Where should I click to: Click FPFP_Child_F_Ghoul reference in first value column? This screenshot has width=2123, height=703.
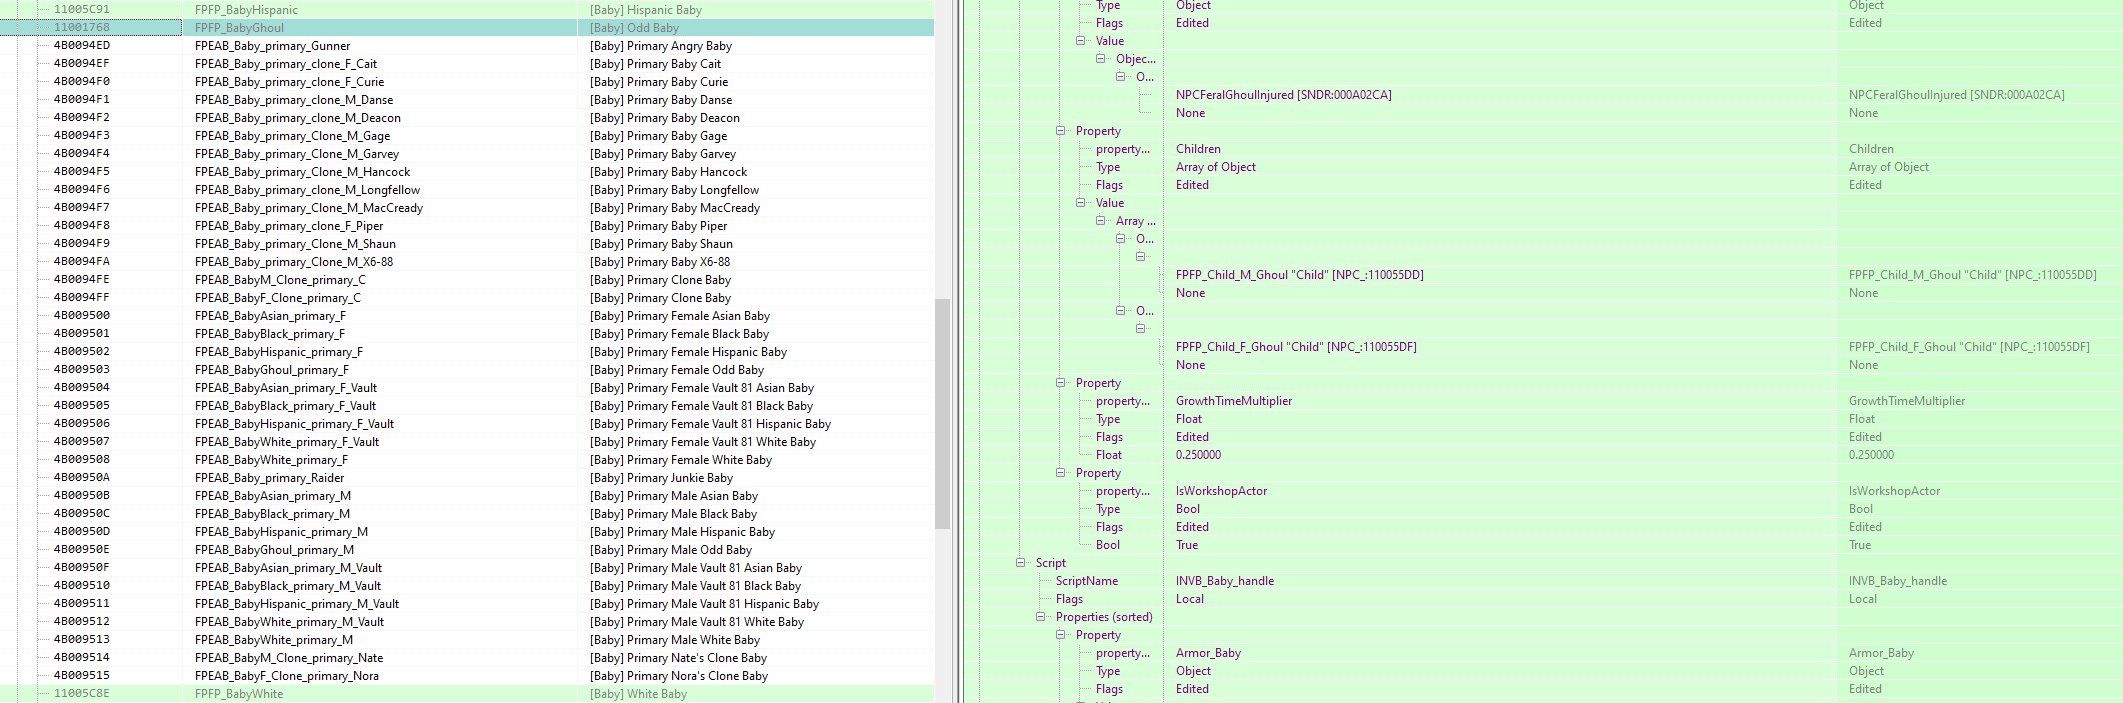pyautogui.click(x=1296, y=347)
